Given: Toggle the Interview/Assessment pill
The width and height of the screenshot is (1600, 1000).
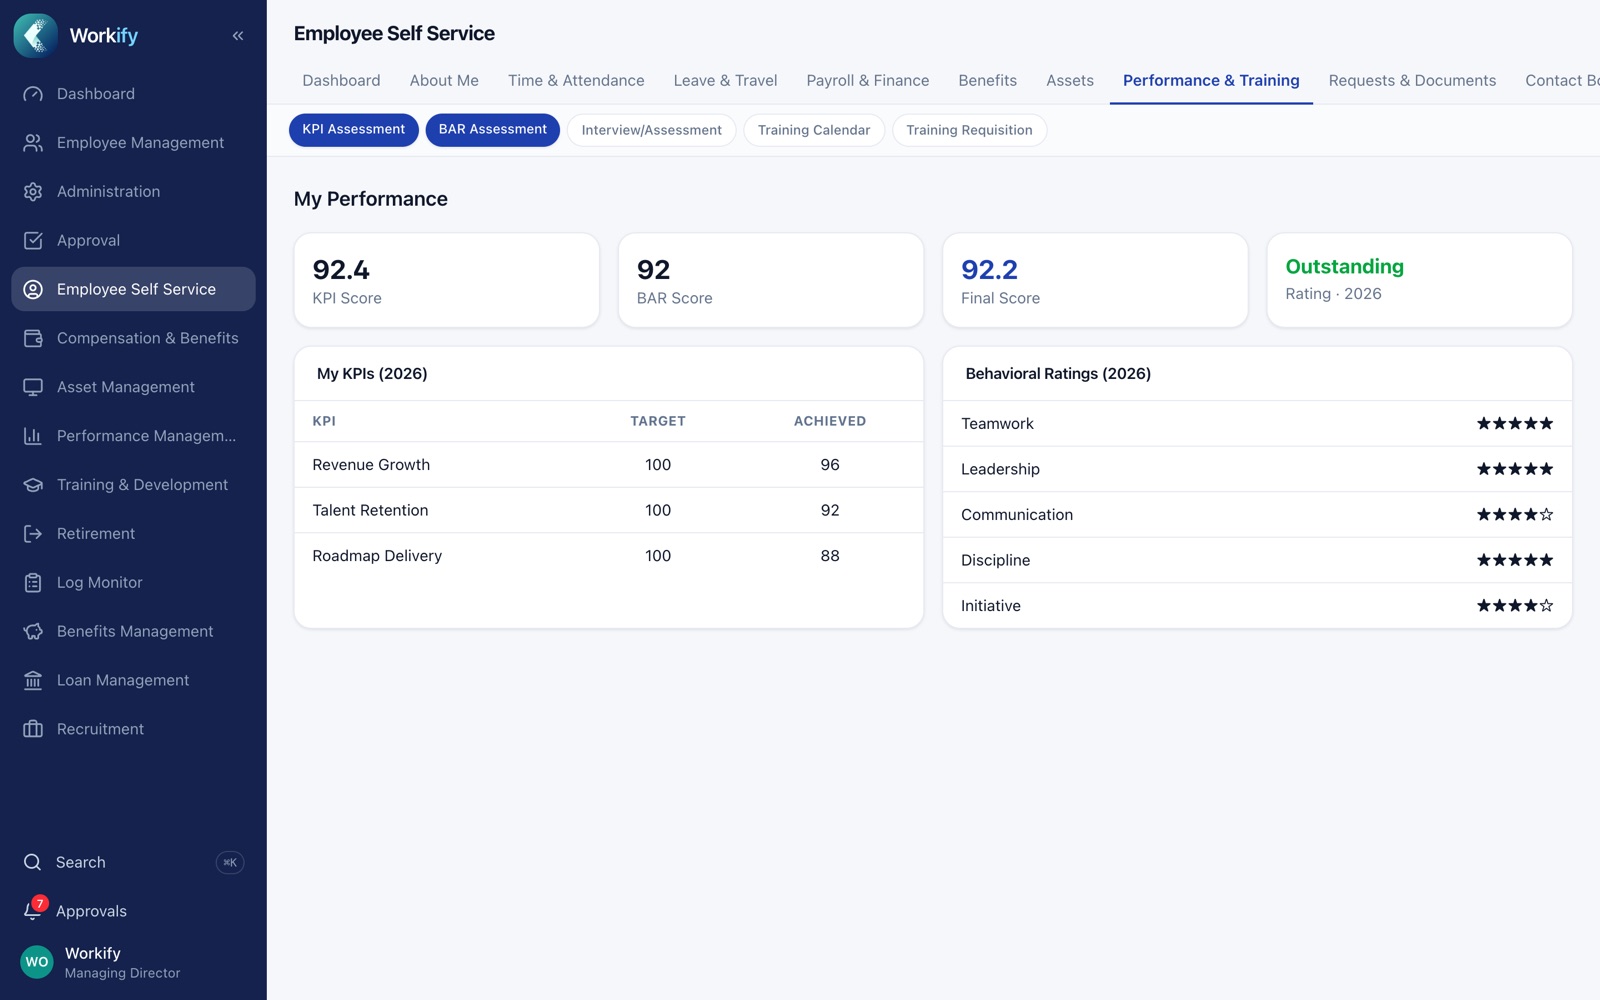Looking at the screenshot, I should (x=651, y=130).
